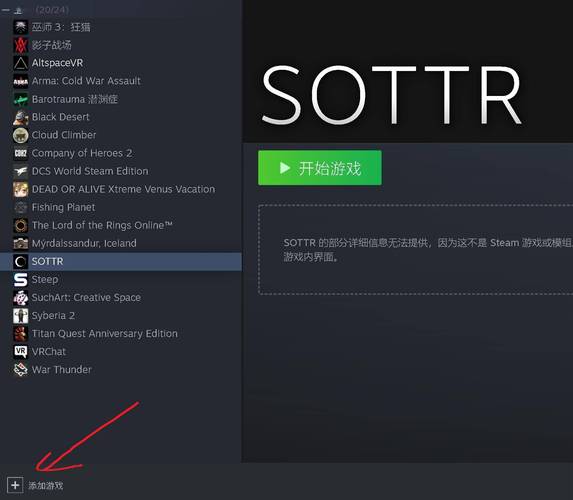The height and width of the screenshot is (500, 573).
Task: Select the highlighted SOTTR entry
Action: click(121, 261)
